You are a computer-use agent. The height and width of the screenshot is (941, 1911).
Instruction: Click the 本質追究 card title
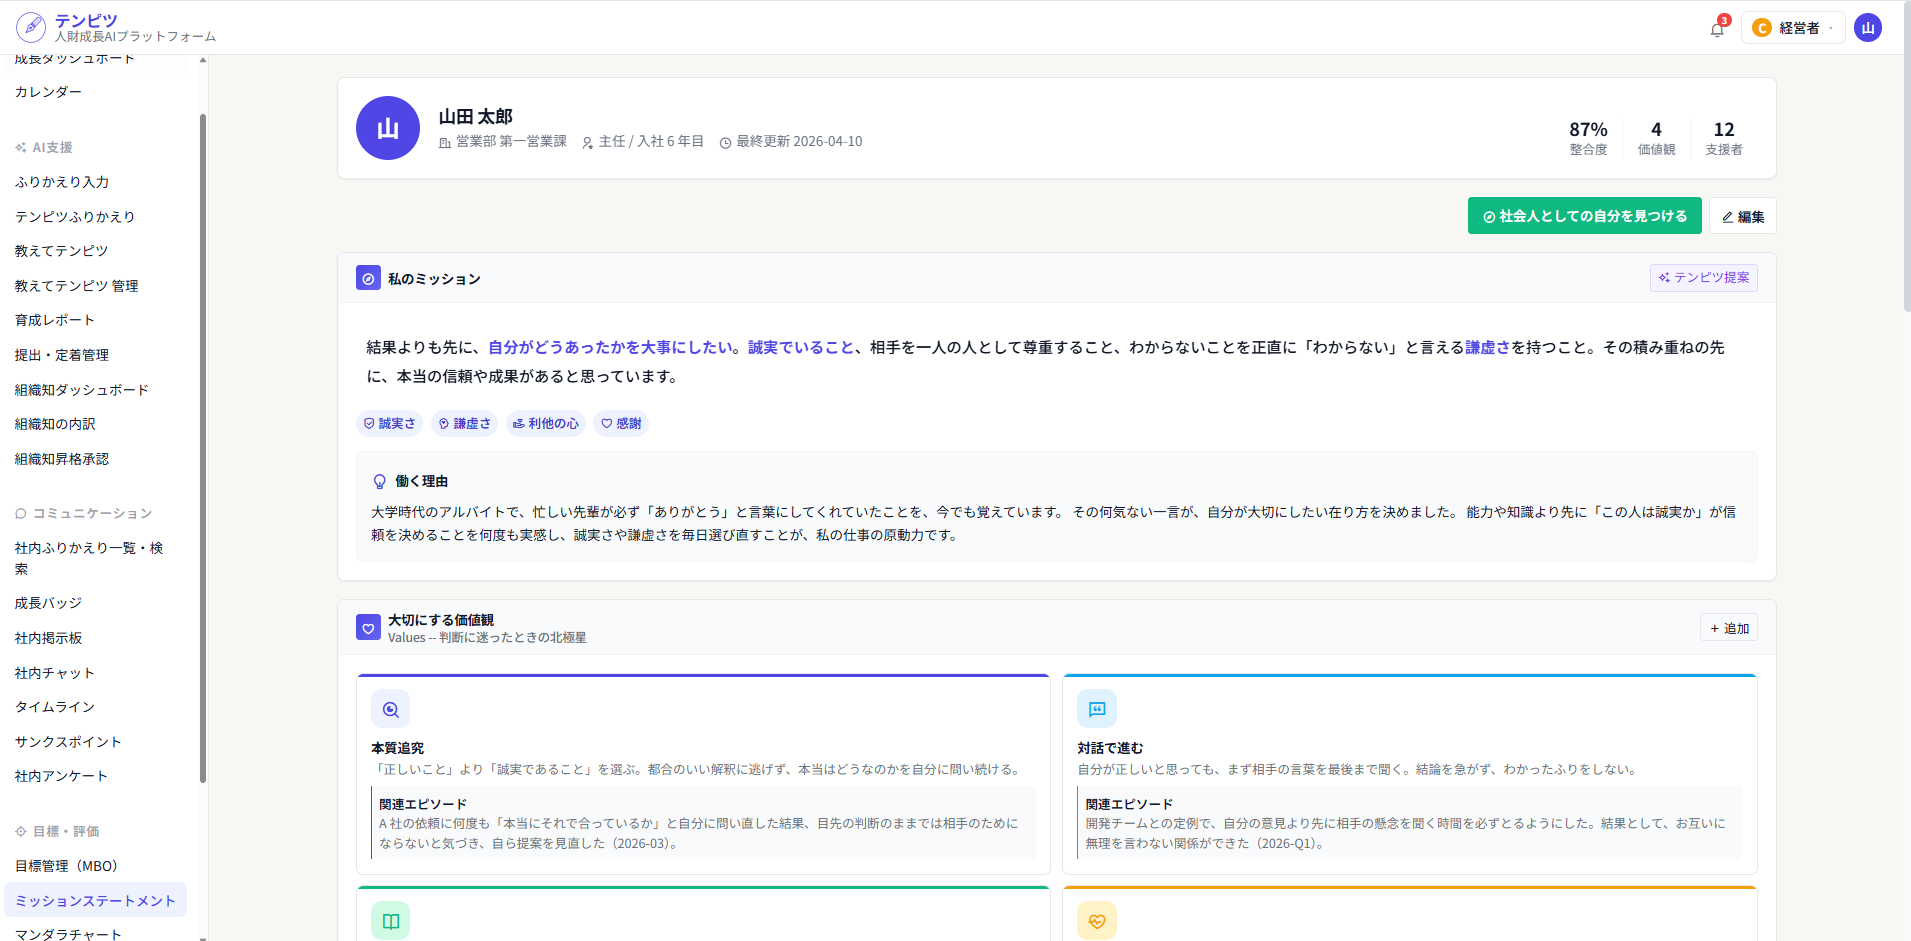click(397, 748)
